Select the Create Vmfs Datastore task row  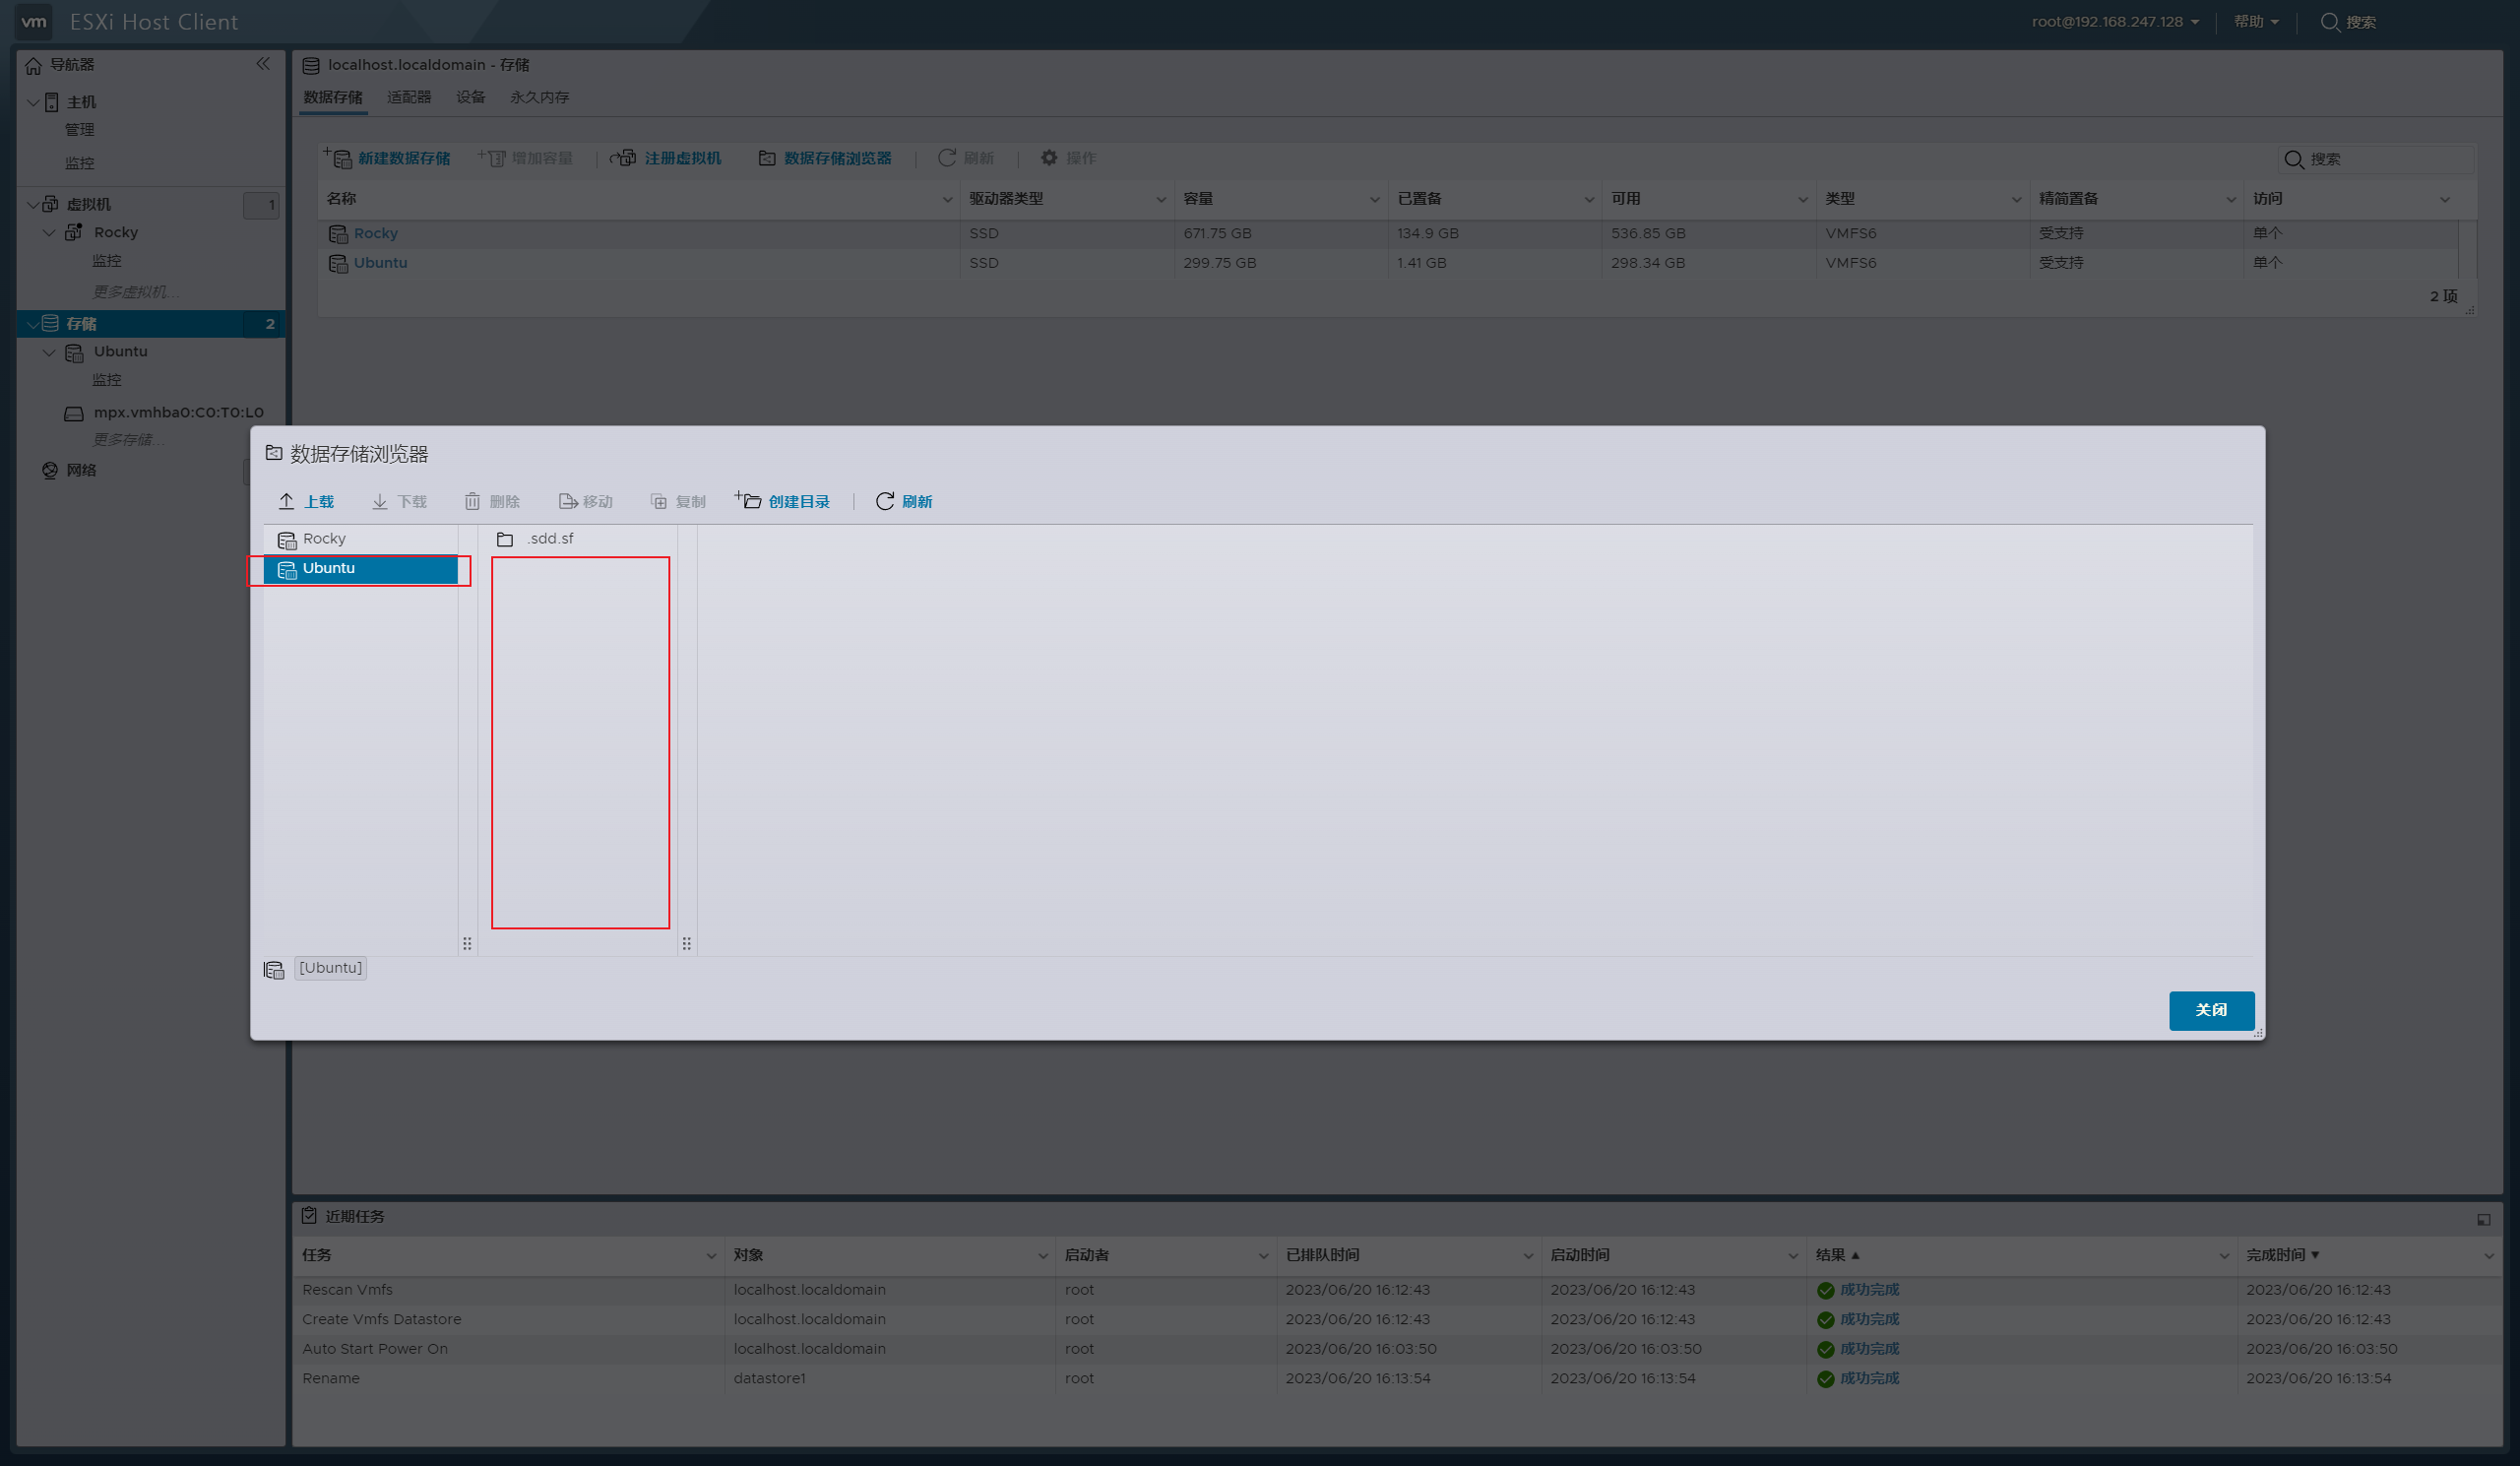1397,1320
